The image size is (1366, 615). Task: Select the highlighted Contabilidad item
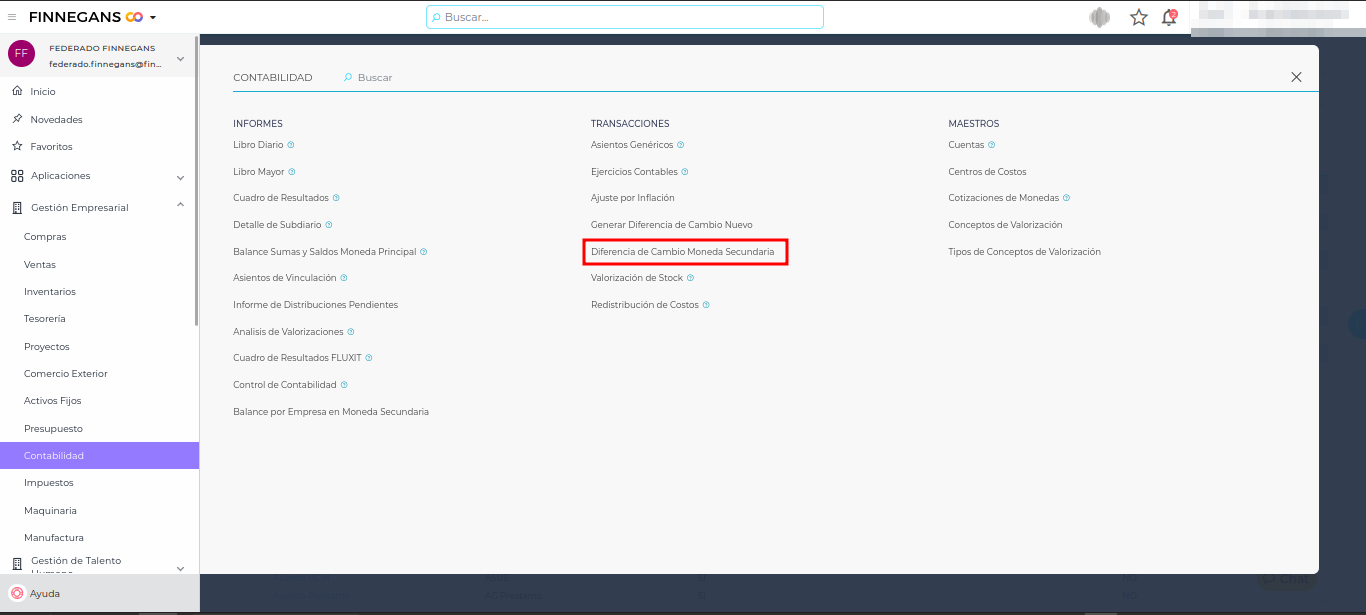pyautogui.click(x=99, y=456)
